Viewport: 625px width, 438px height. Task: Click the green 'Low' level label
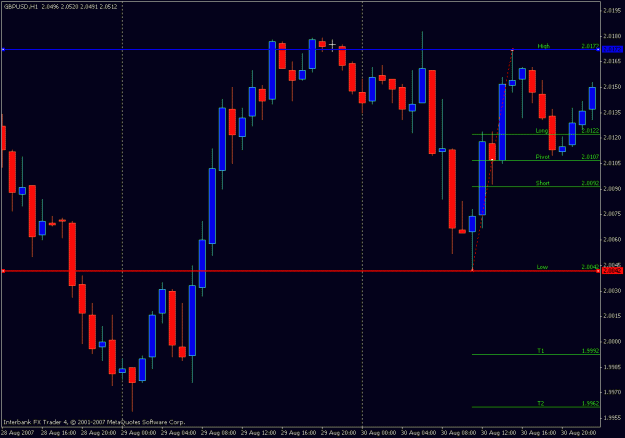(542, 267)
